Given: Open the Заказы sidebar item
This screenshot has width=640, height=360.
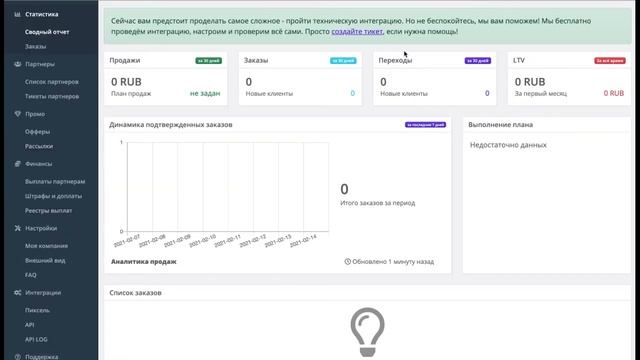Looking at the screenshot, I should click(36, 47).
